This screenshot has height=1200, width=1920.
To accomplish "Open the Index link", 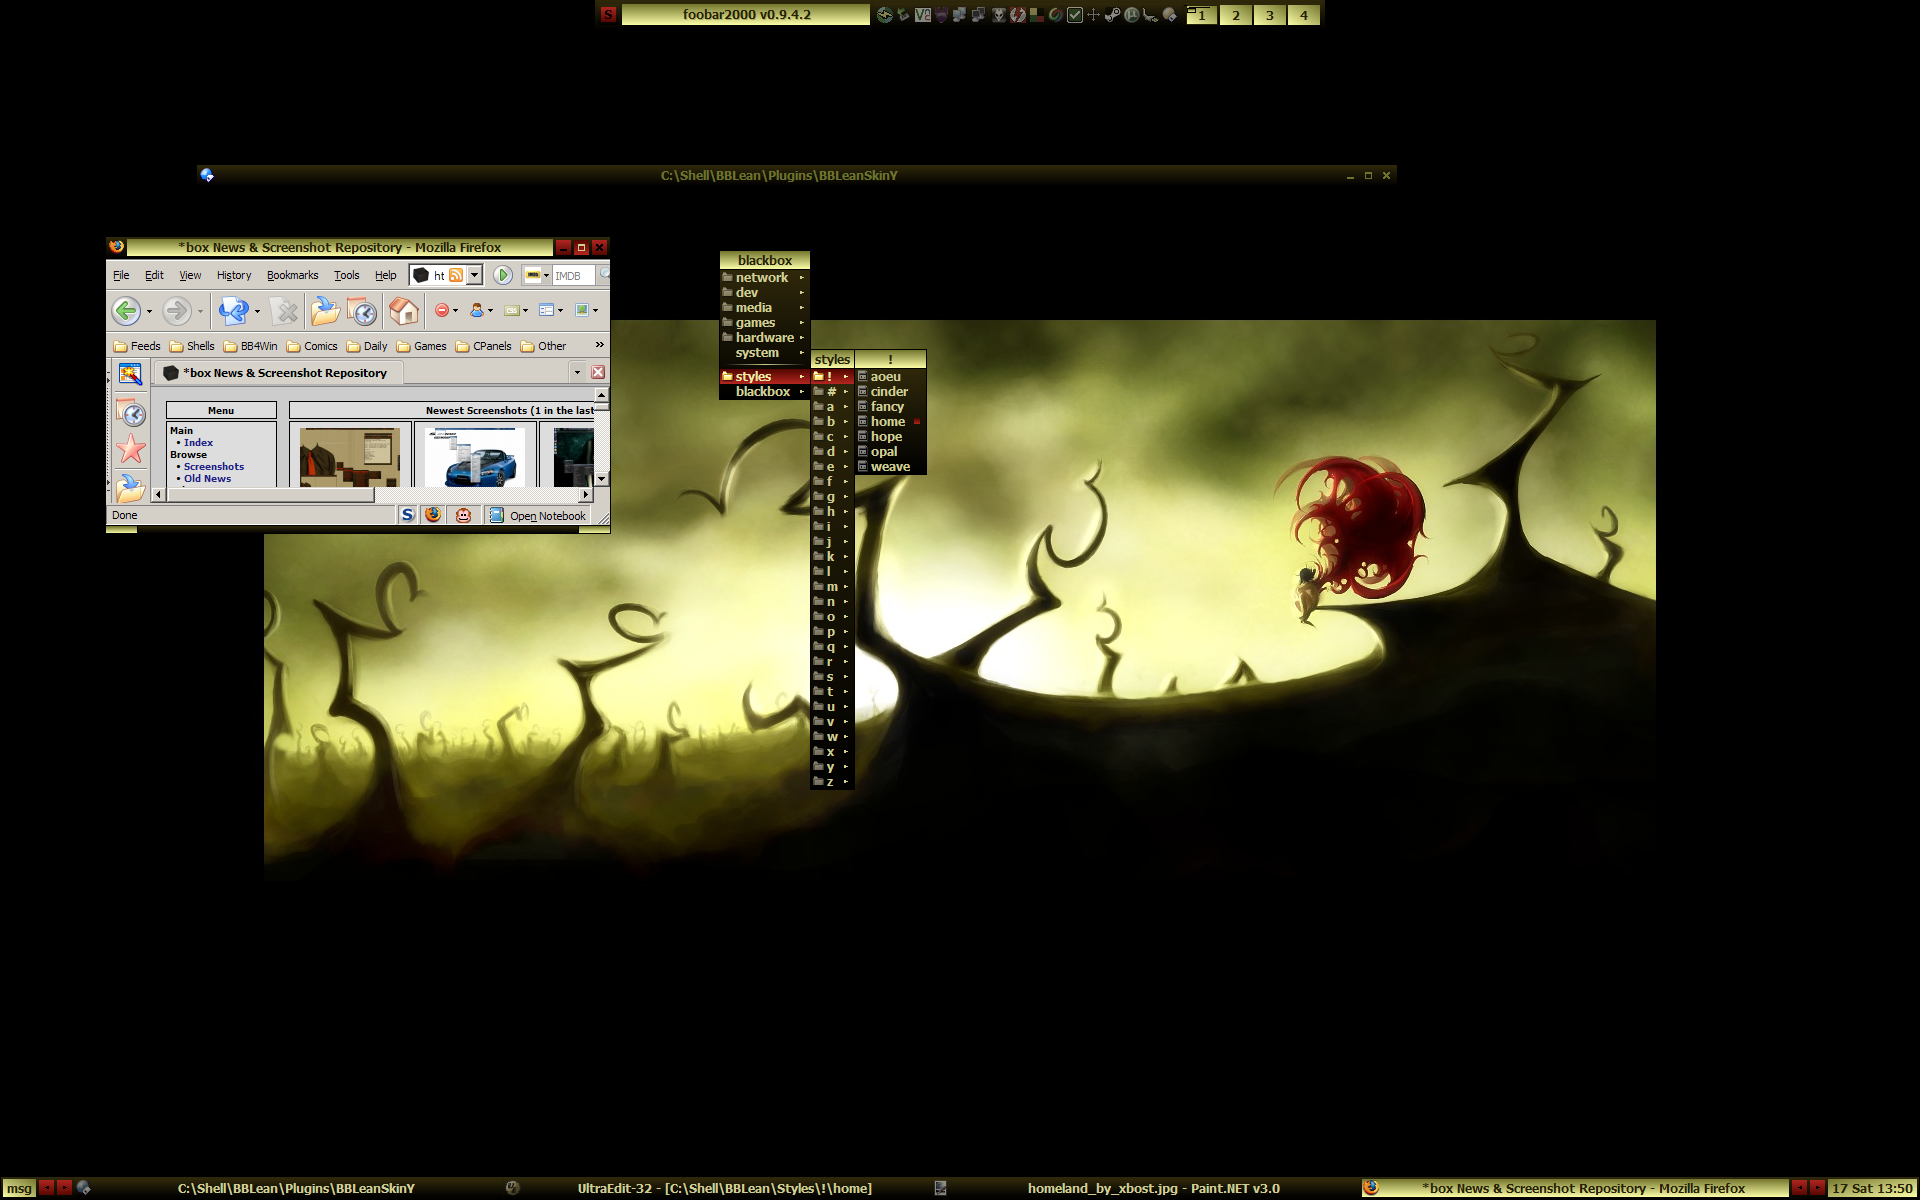I will tap(198, 443).
